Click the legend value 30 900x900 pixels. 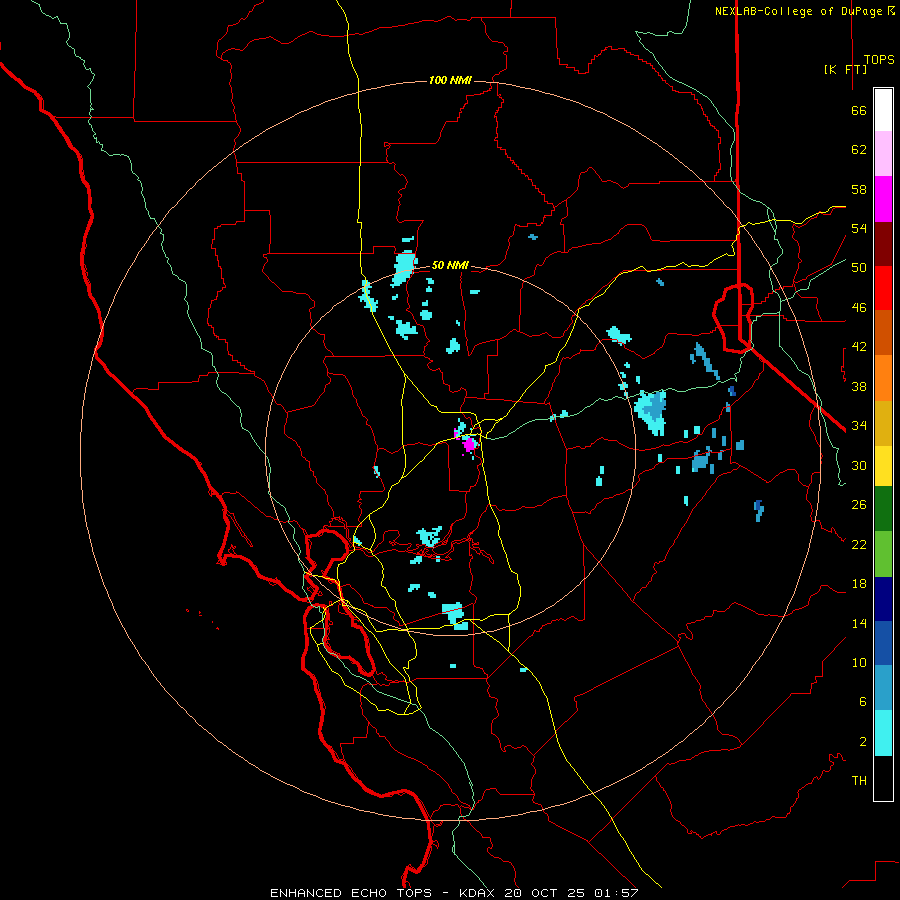point(859,465)
